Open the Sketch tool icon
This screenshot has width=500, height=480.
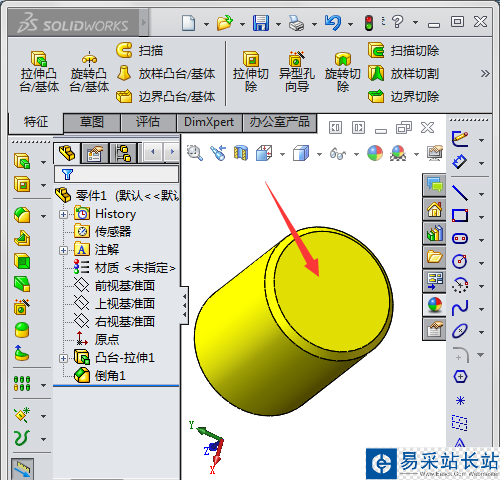pos(460,139)
